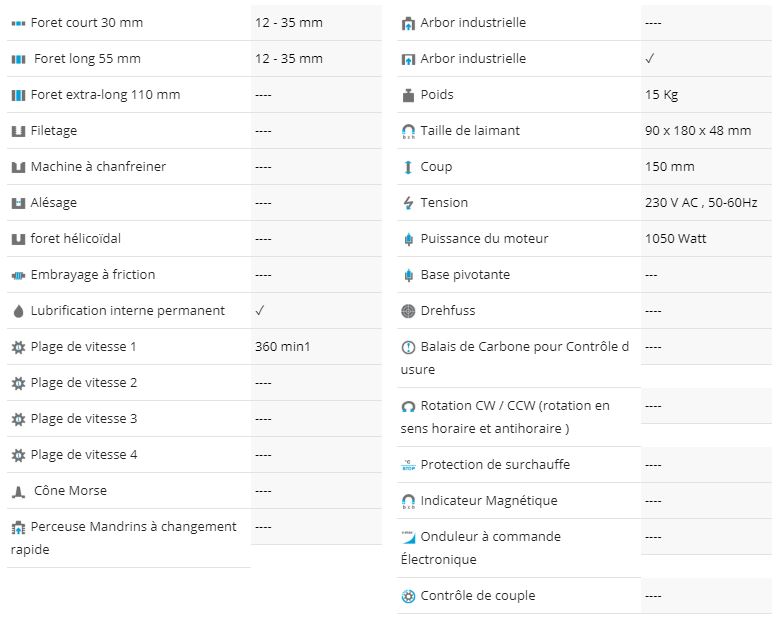
Task: Click the gear icon for Plage de vitesse 1
Action: (x=18, y=347)
